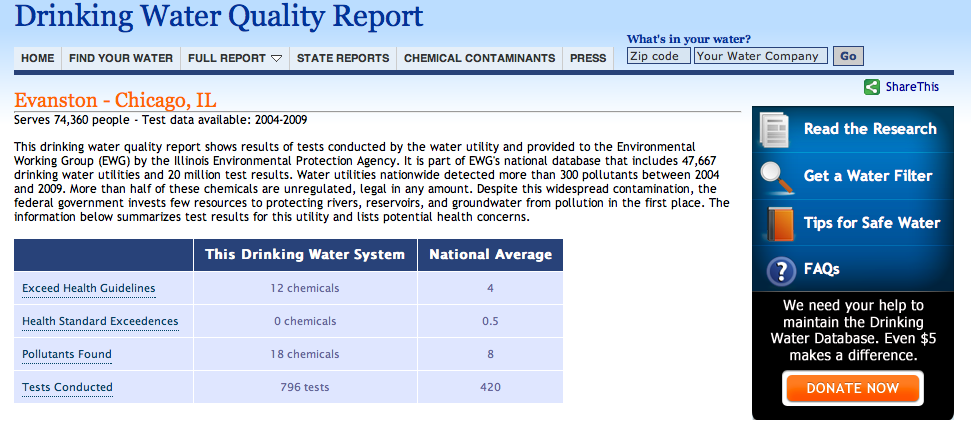Click the magnifying glass Water Filter icon
Image resolution: width=971 pixels, height=426 pixels.
coord(776,176)
